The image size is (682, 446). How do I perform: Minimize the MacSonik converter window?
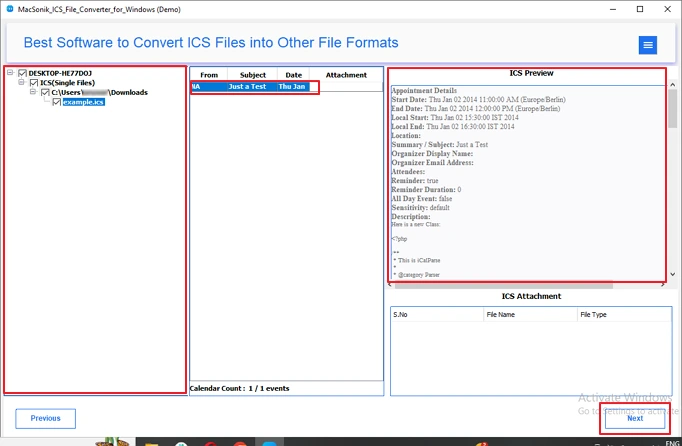point(613,9)
